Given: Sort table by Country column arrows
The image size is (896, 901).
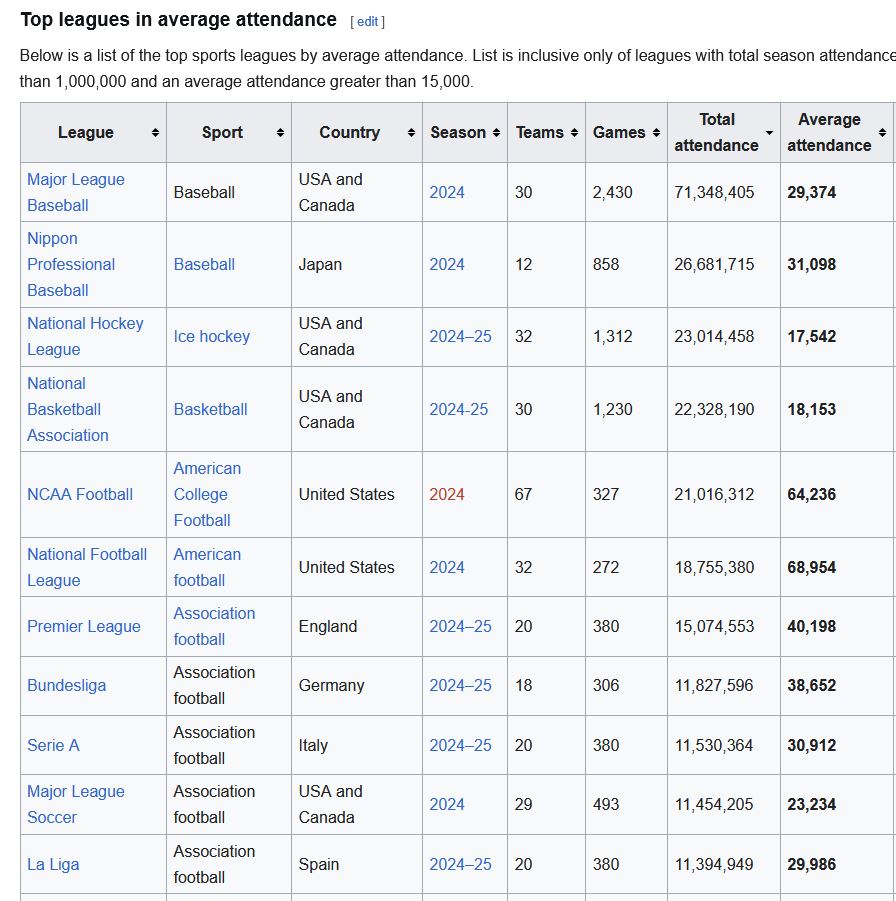Looking at the screenshot, I should tap(411, 133).
